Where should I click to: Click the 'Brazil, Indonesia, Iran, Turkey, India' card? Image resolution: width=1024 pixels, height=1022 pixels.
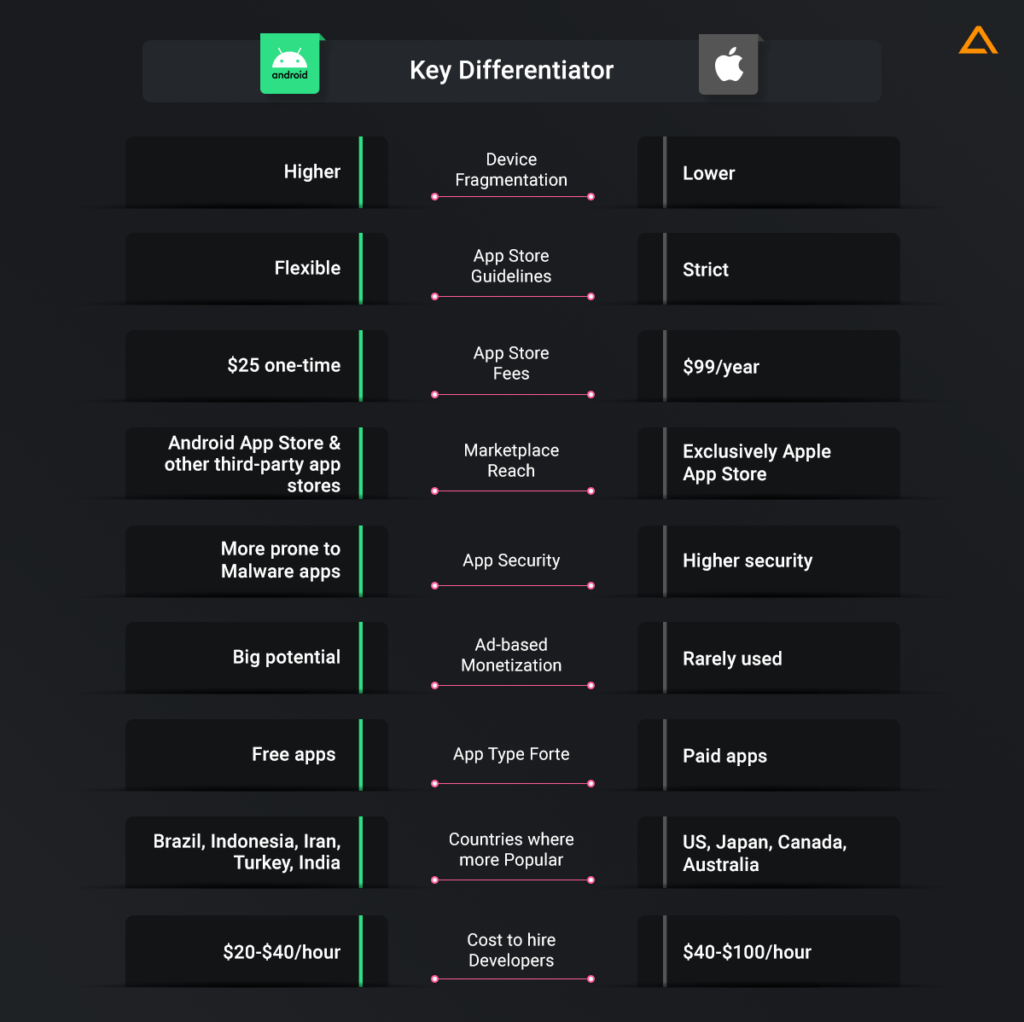tap(257, 852)
